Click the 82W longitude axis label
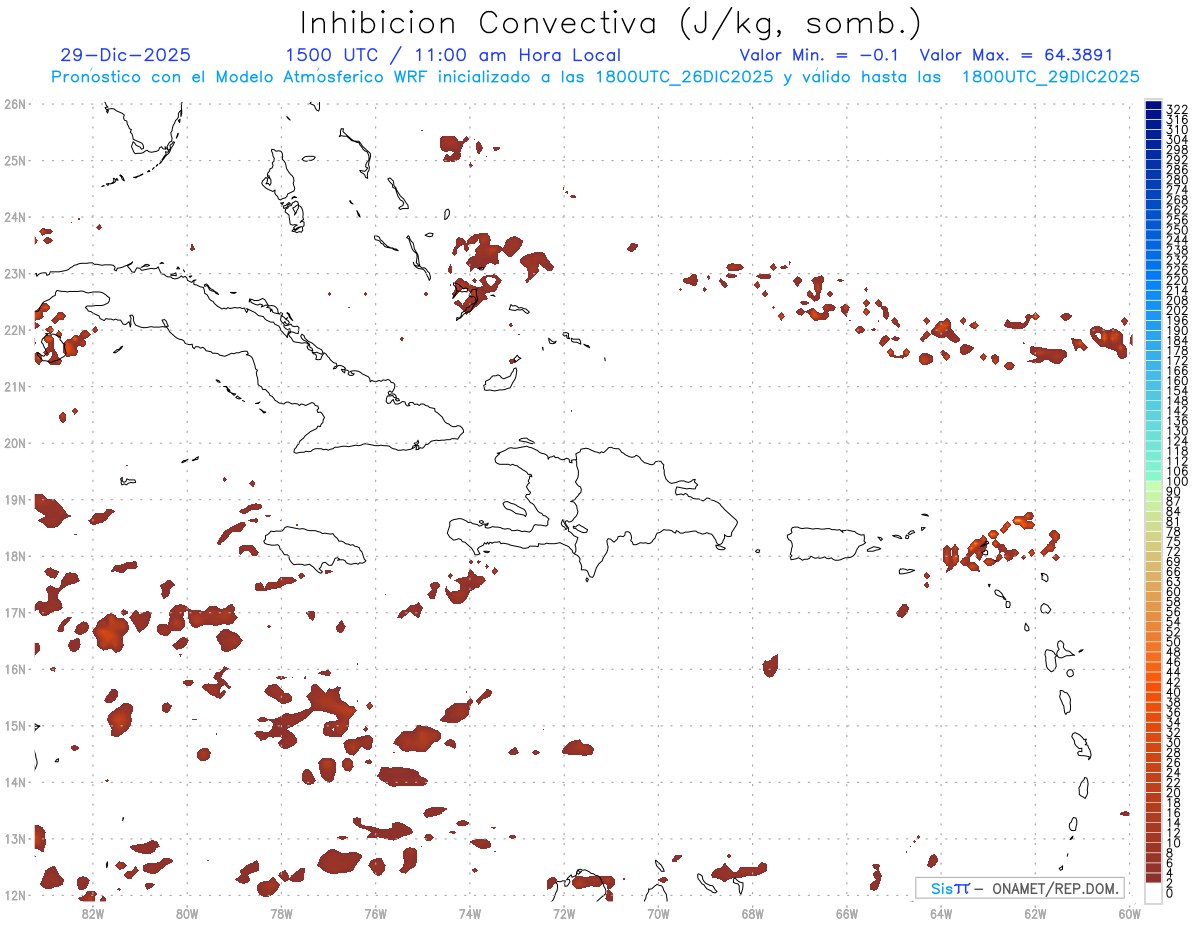Screen dimensions: 1200x927 (93, 912)
